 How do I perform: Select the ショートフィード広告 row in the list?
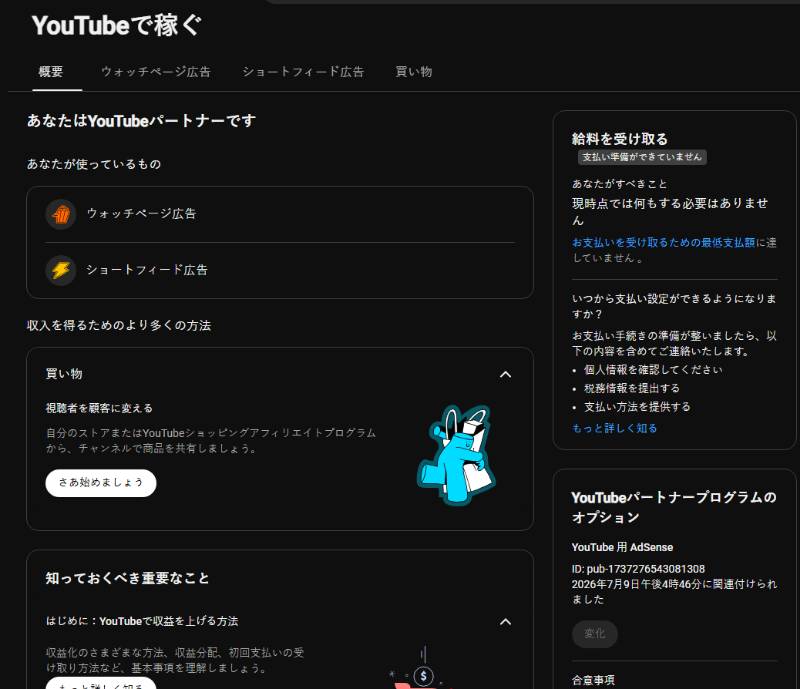coord(280,270)
